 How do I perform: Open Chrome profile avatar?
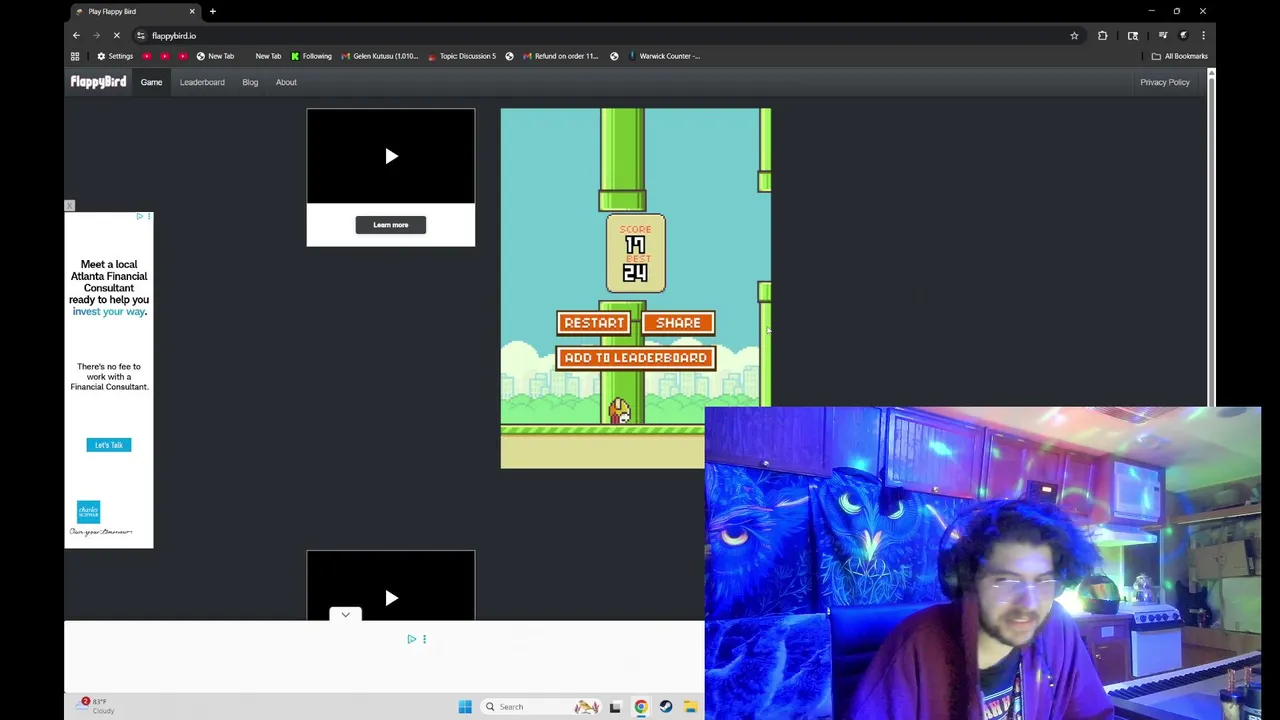point(1184,36)
